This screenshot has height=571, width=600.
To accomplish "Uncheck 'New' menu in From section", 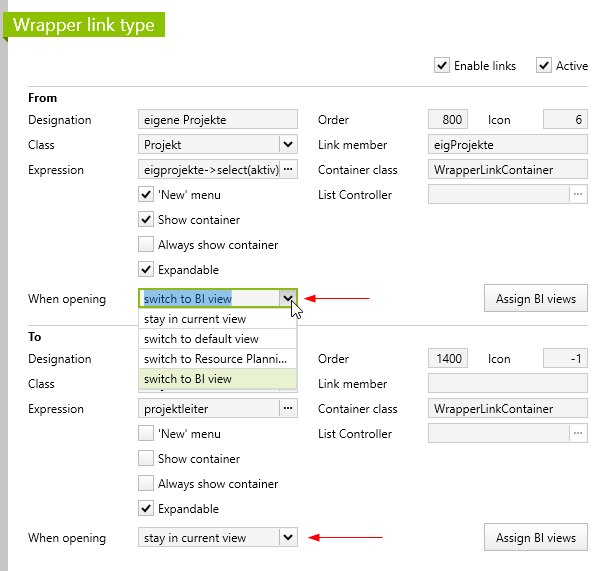I will (x=146, y=194).
